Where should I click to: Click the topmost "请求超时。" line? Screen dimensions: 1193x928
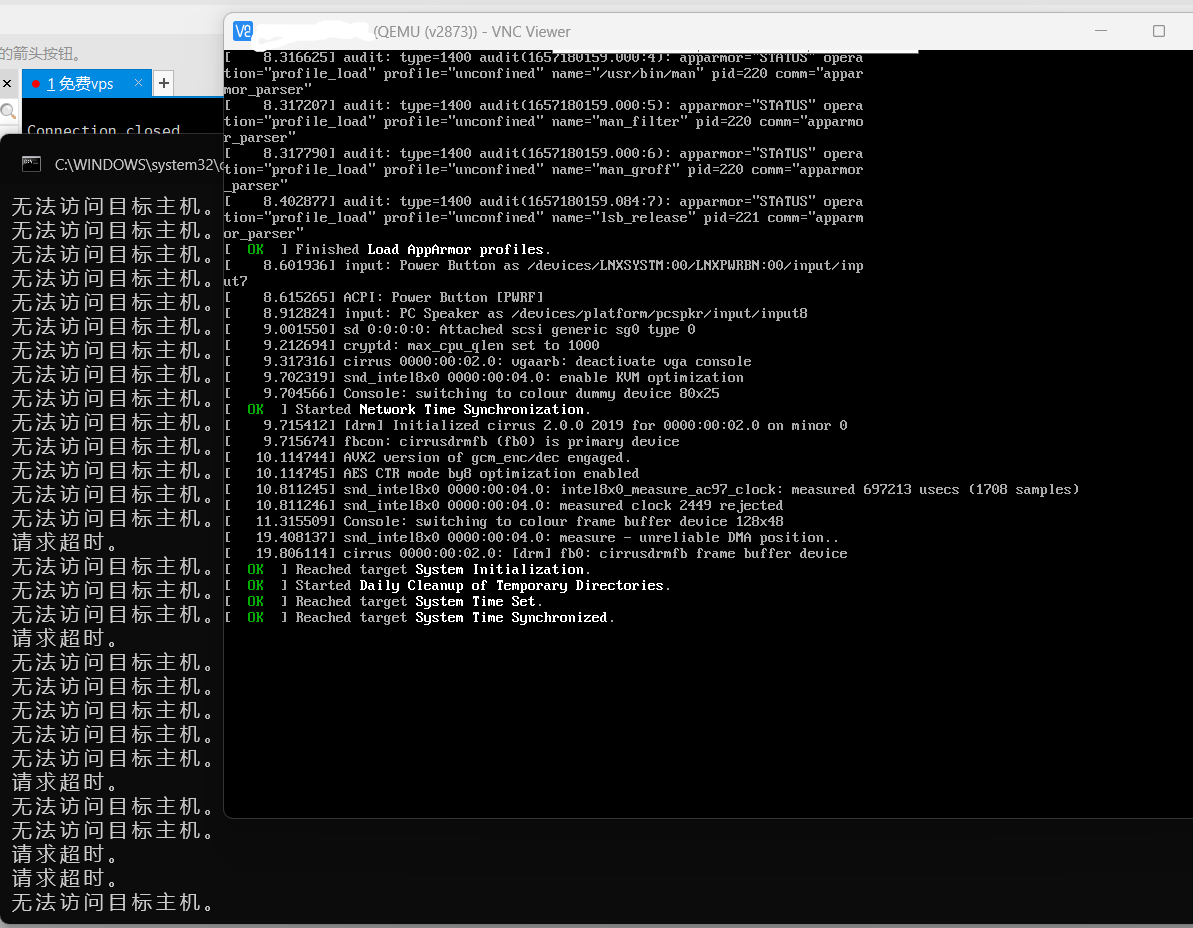point(66,543)
